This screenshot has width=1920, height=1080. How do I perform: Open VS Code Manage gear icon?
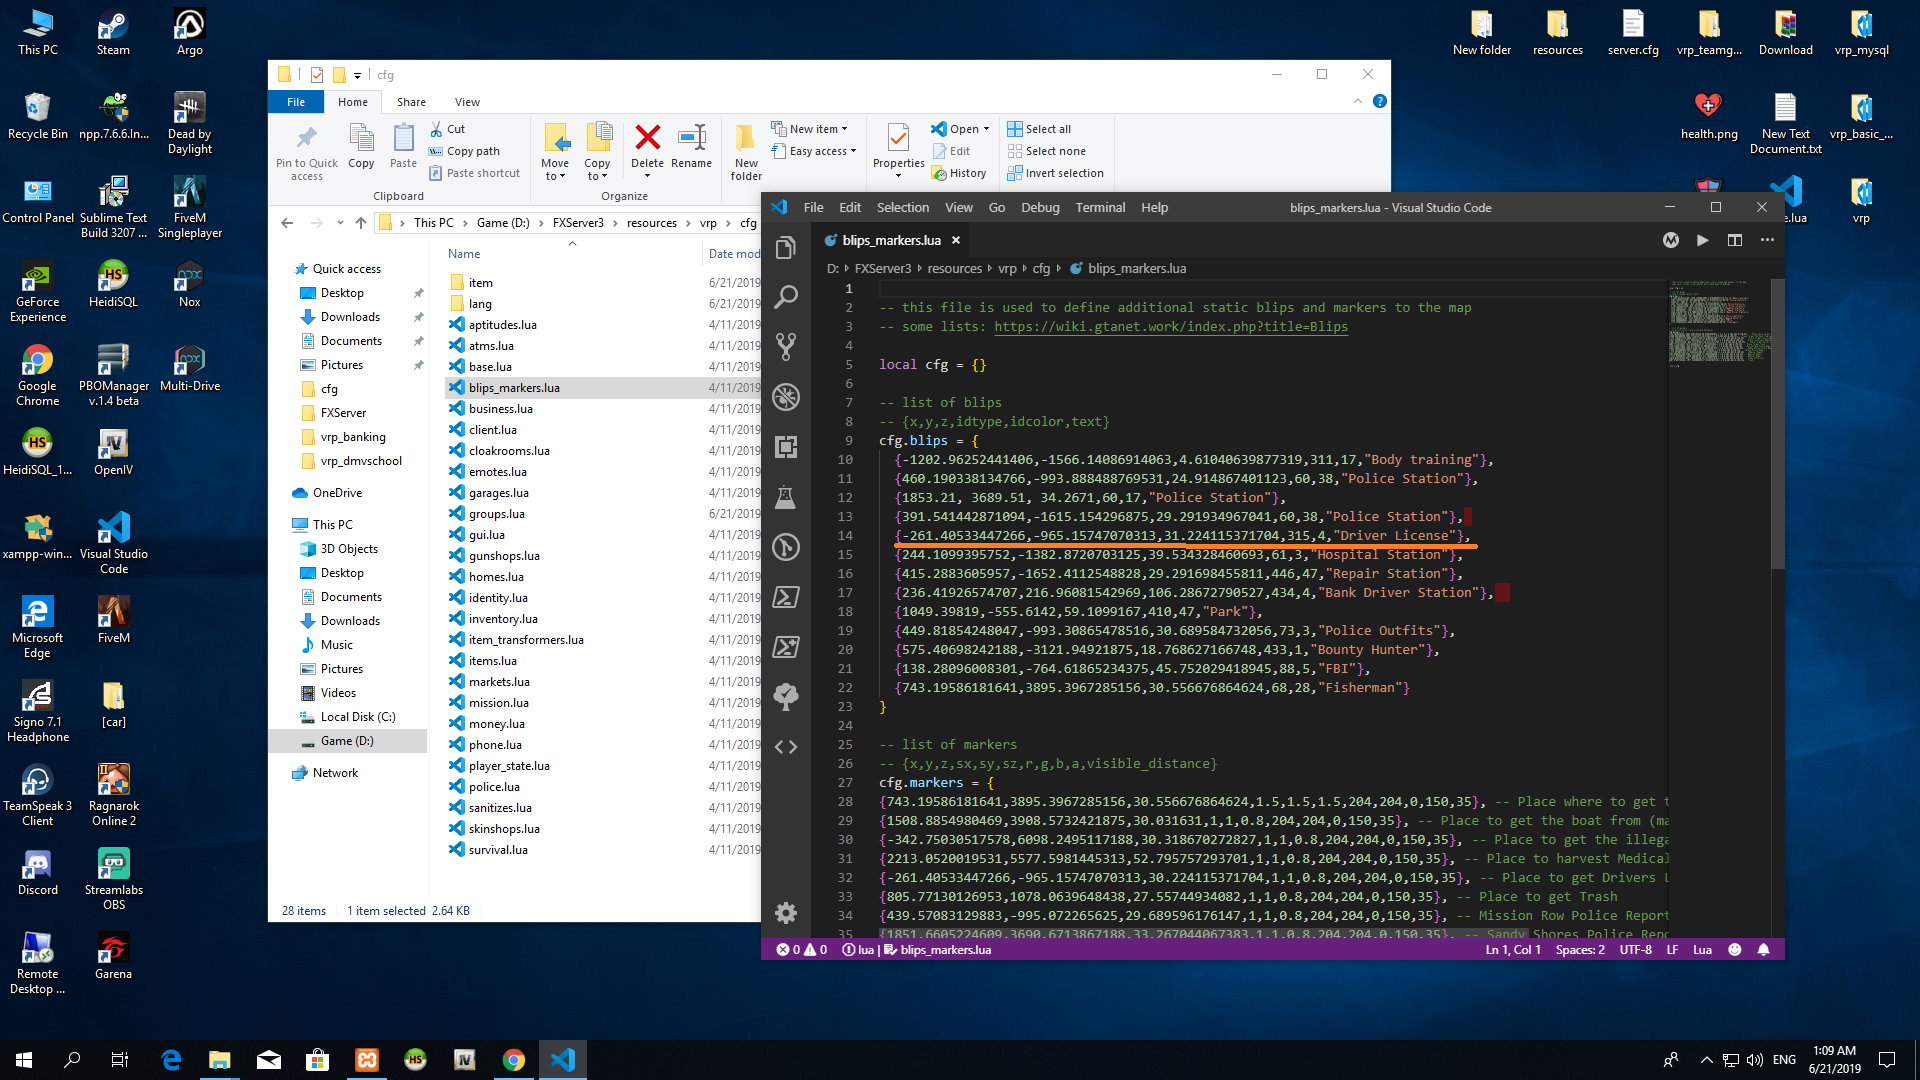(x=786, y=912)
